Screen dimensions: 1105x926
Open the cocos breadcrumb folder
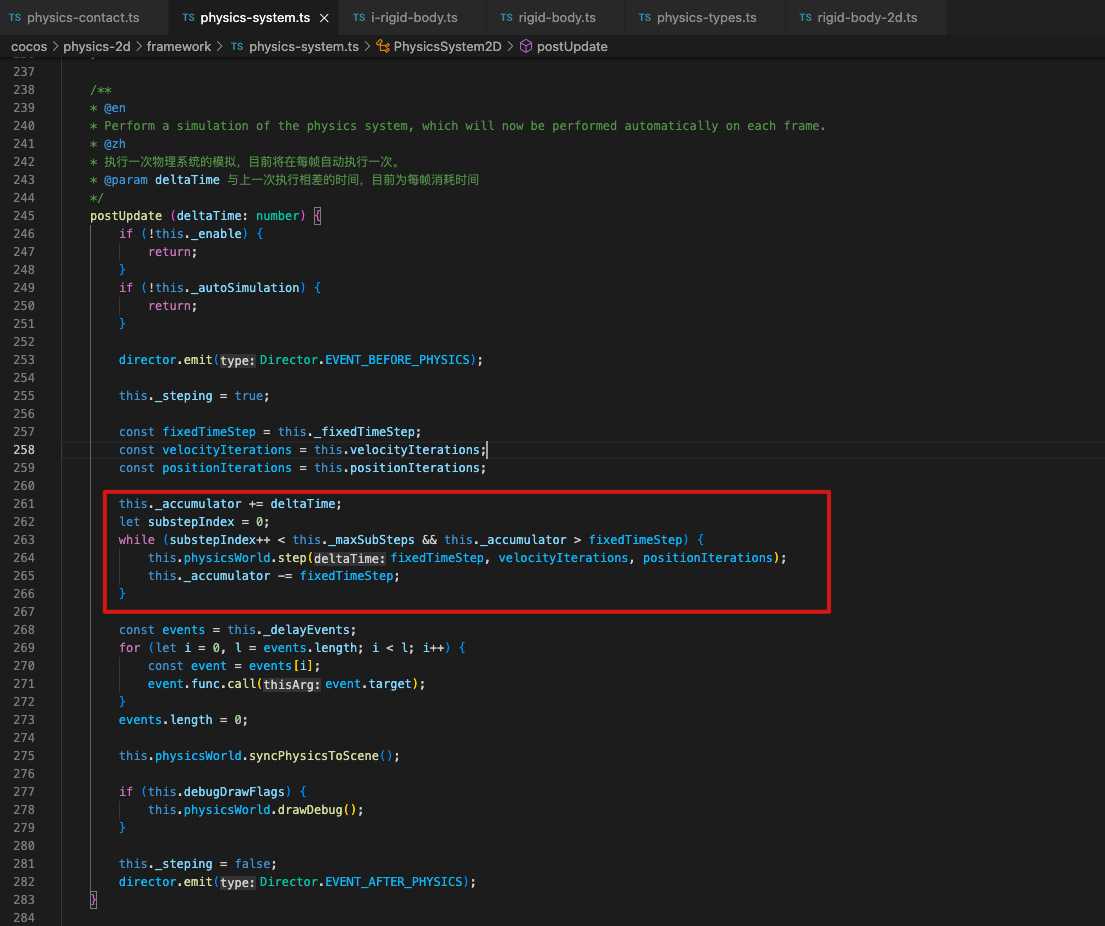[x=29, y=47]
